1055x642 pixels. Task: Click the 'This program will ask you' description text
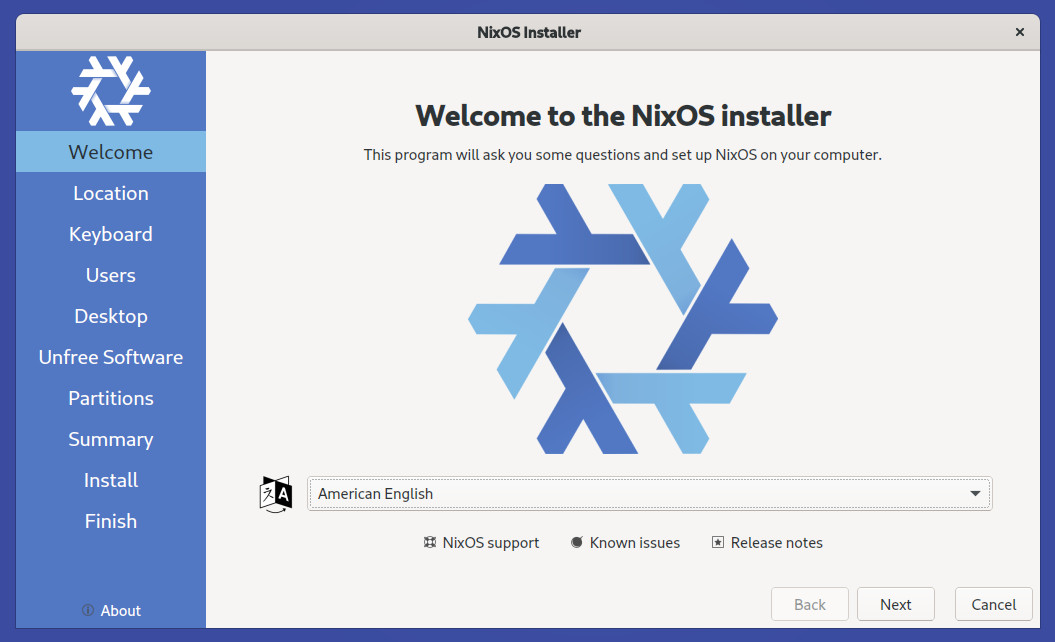(x=623, y=155)
